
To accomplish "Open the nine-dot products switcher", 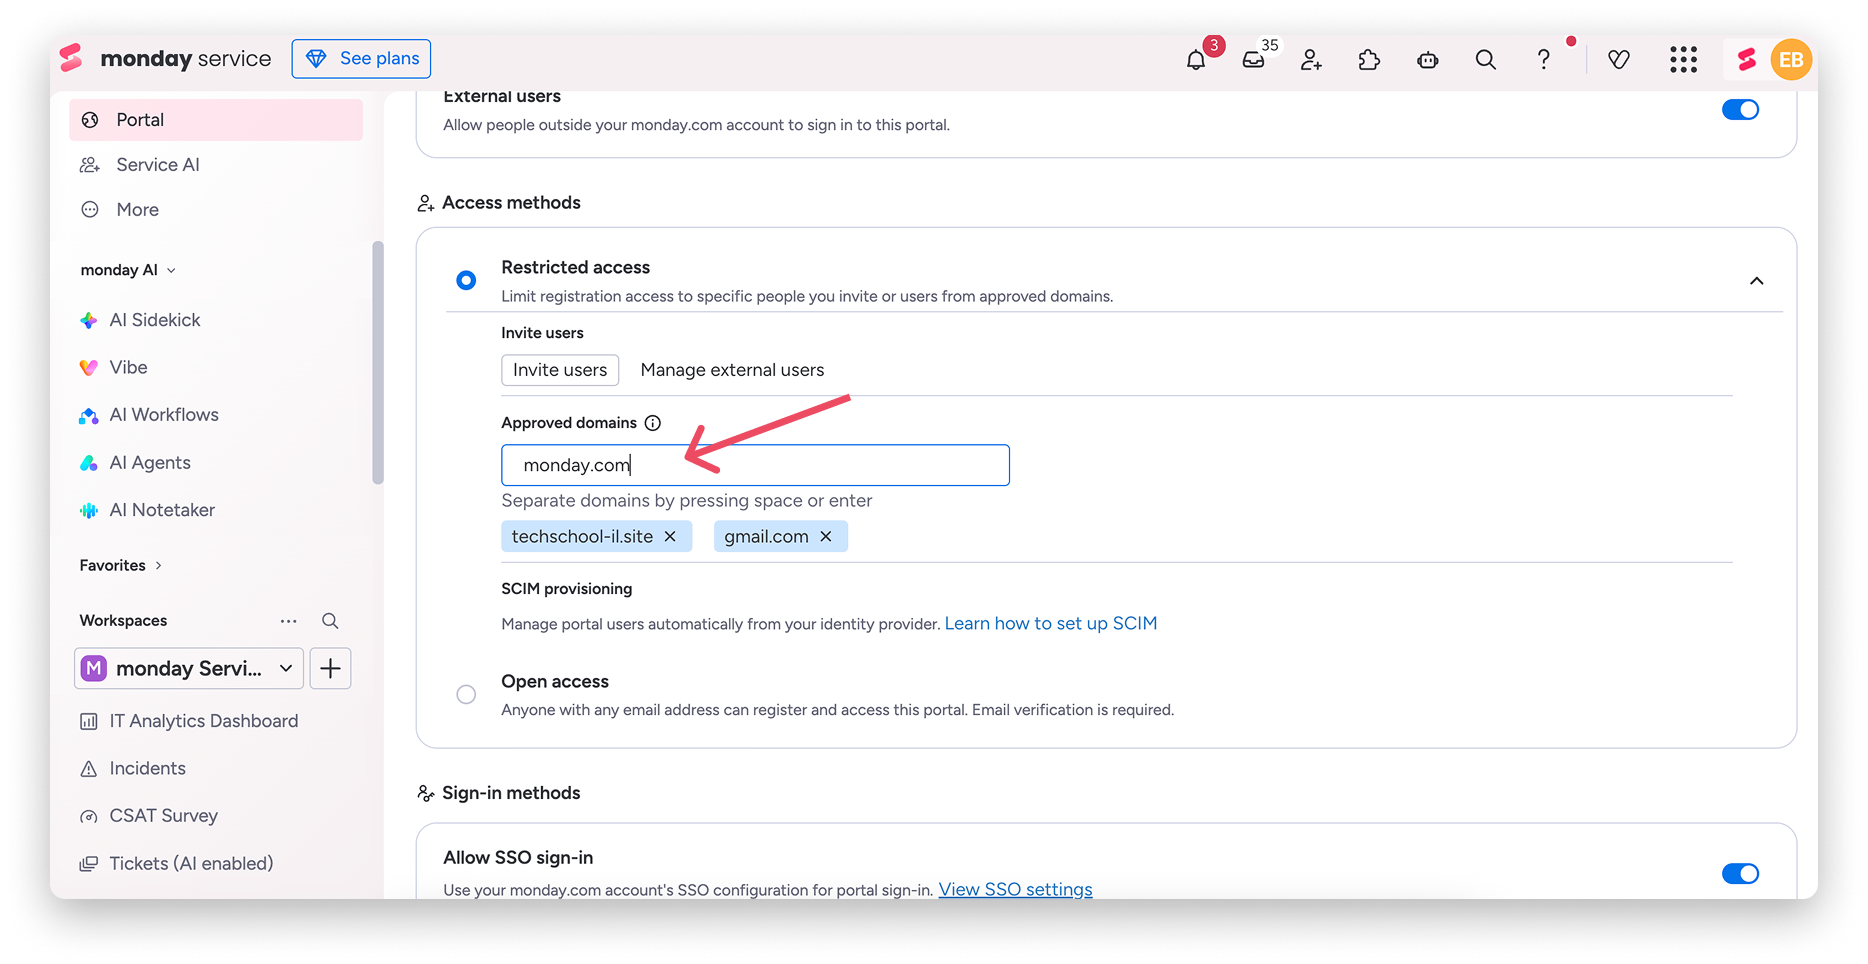I will pos(1684,60).
